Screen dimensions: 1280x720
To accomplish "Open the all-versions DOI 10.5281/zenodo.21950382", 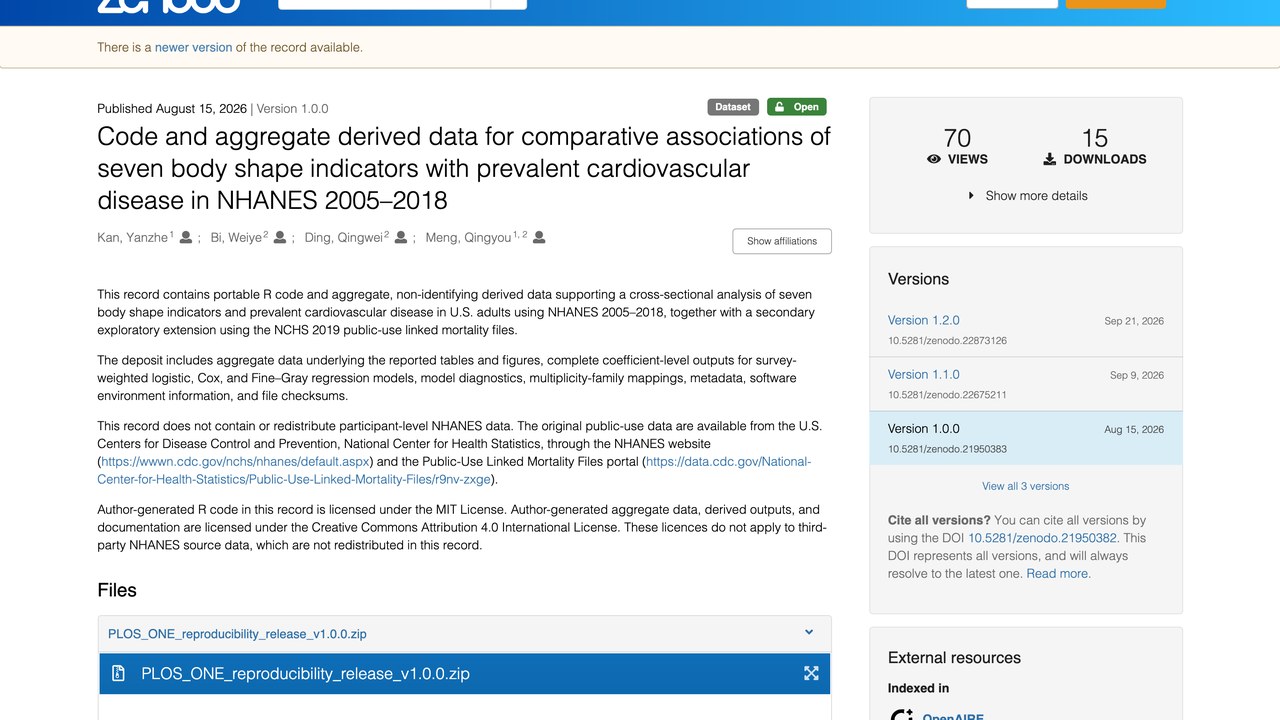I will tap(1043, 538).
